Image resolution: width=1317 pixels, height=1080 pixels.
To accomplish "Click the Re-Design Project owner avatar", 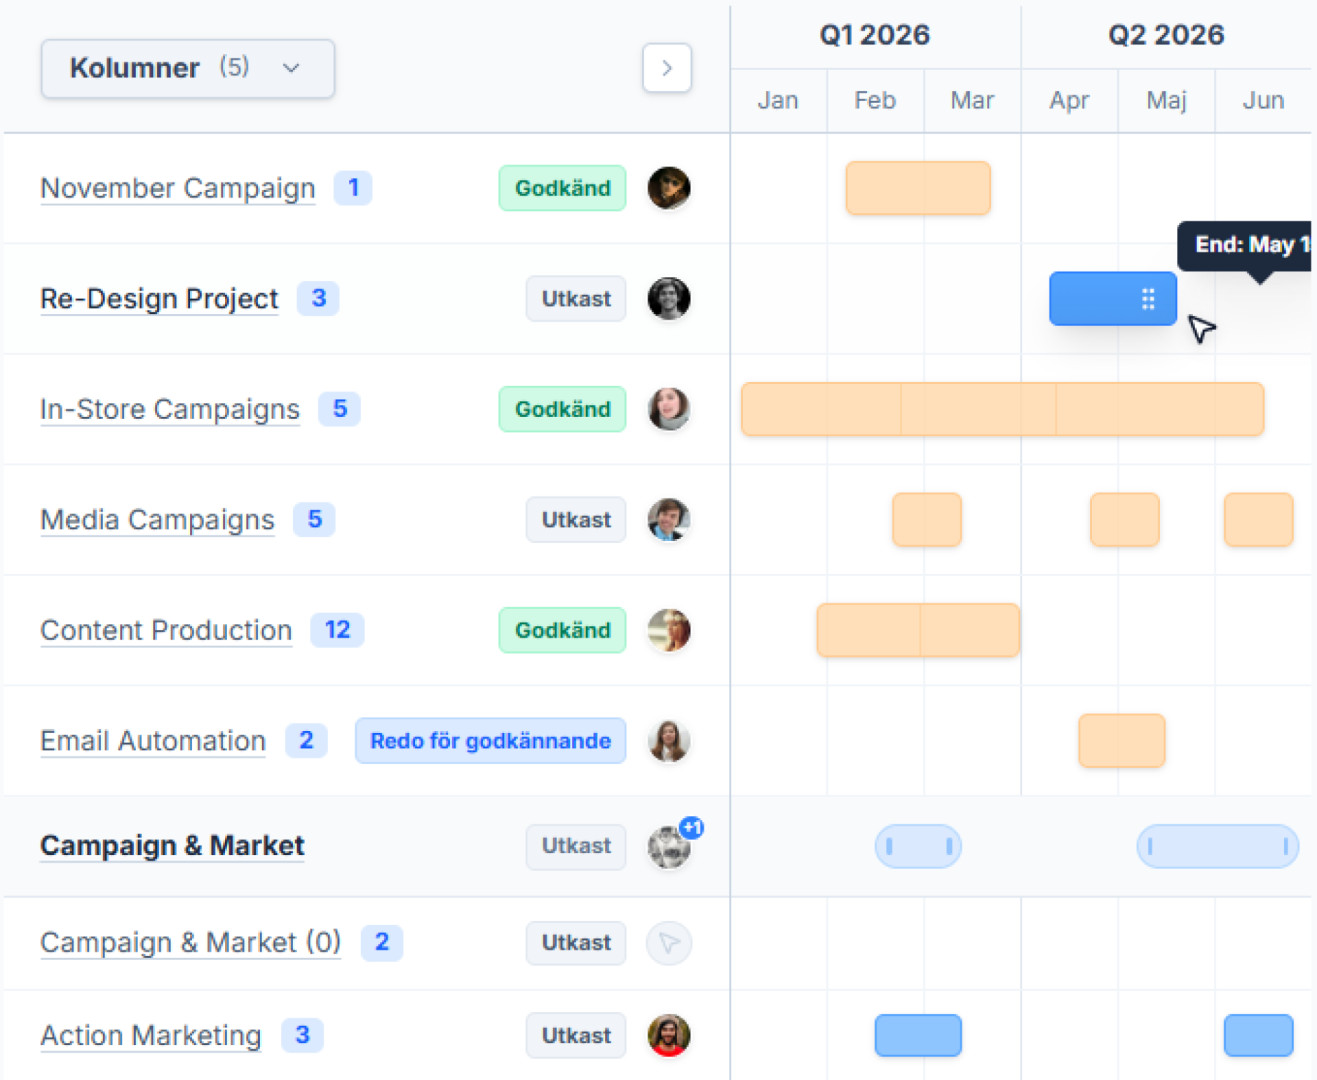I will click(x=668, y=299).
